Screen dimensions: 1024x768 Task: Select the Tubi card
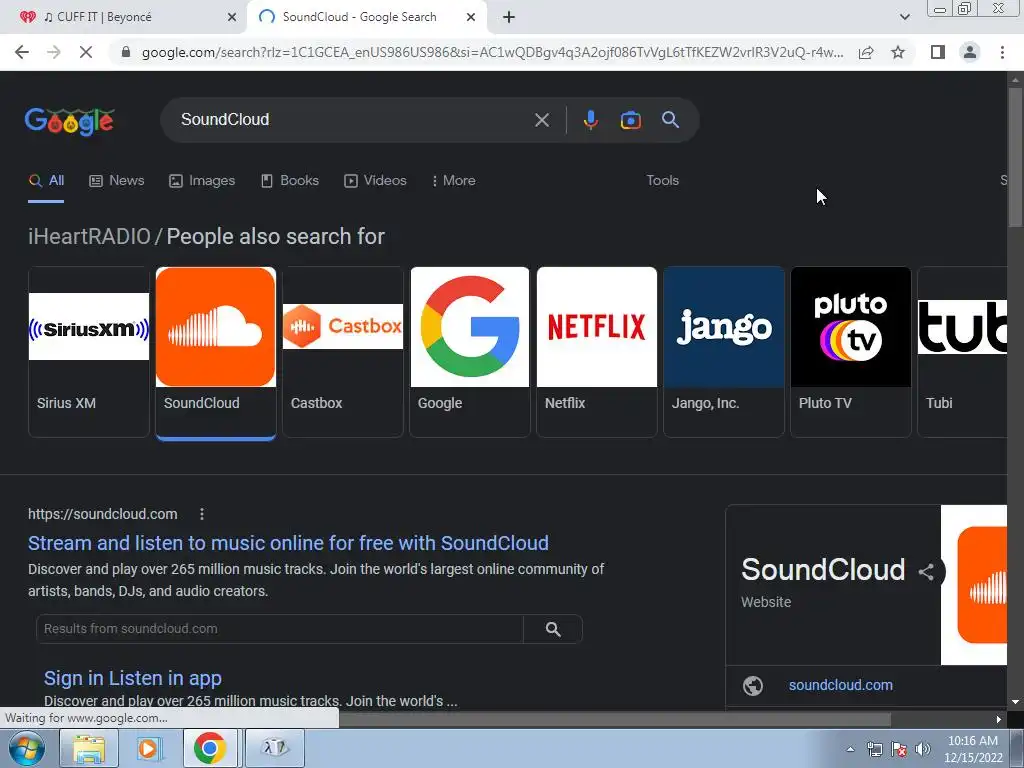pyautogui.click(x=962, y=351)
